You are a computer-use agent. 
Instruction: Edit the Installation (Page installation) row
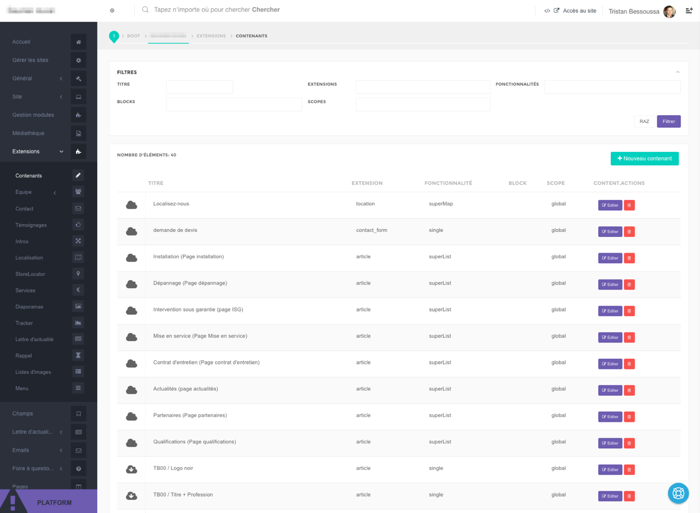[x=610, y=258]
